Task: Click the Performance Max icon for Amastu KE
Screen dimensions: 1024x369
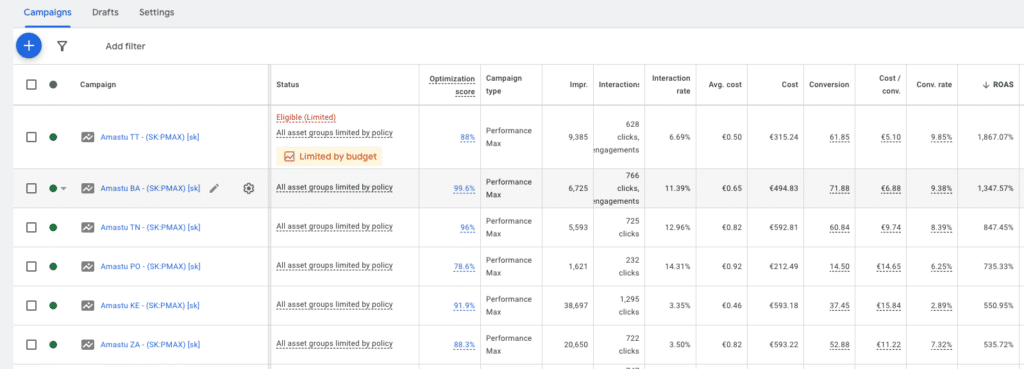Action: coord(88,306)
